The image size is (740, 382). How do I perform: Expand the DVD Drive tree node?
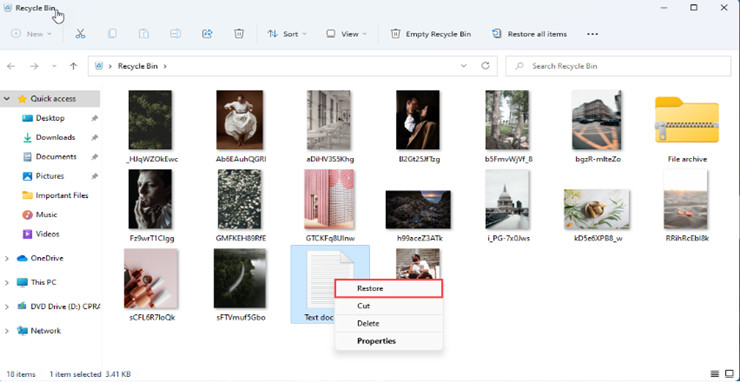pyautogui.click(x=7, y=306)
